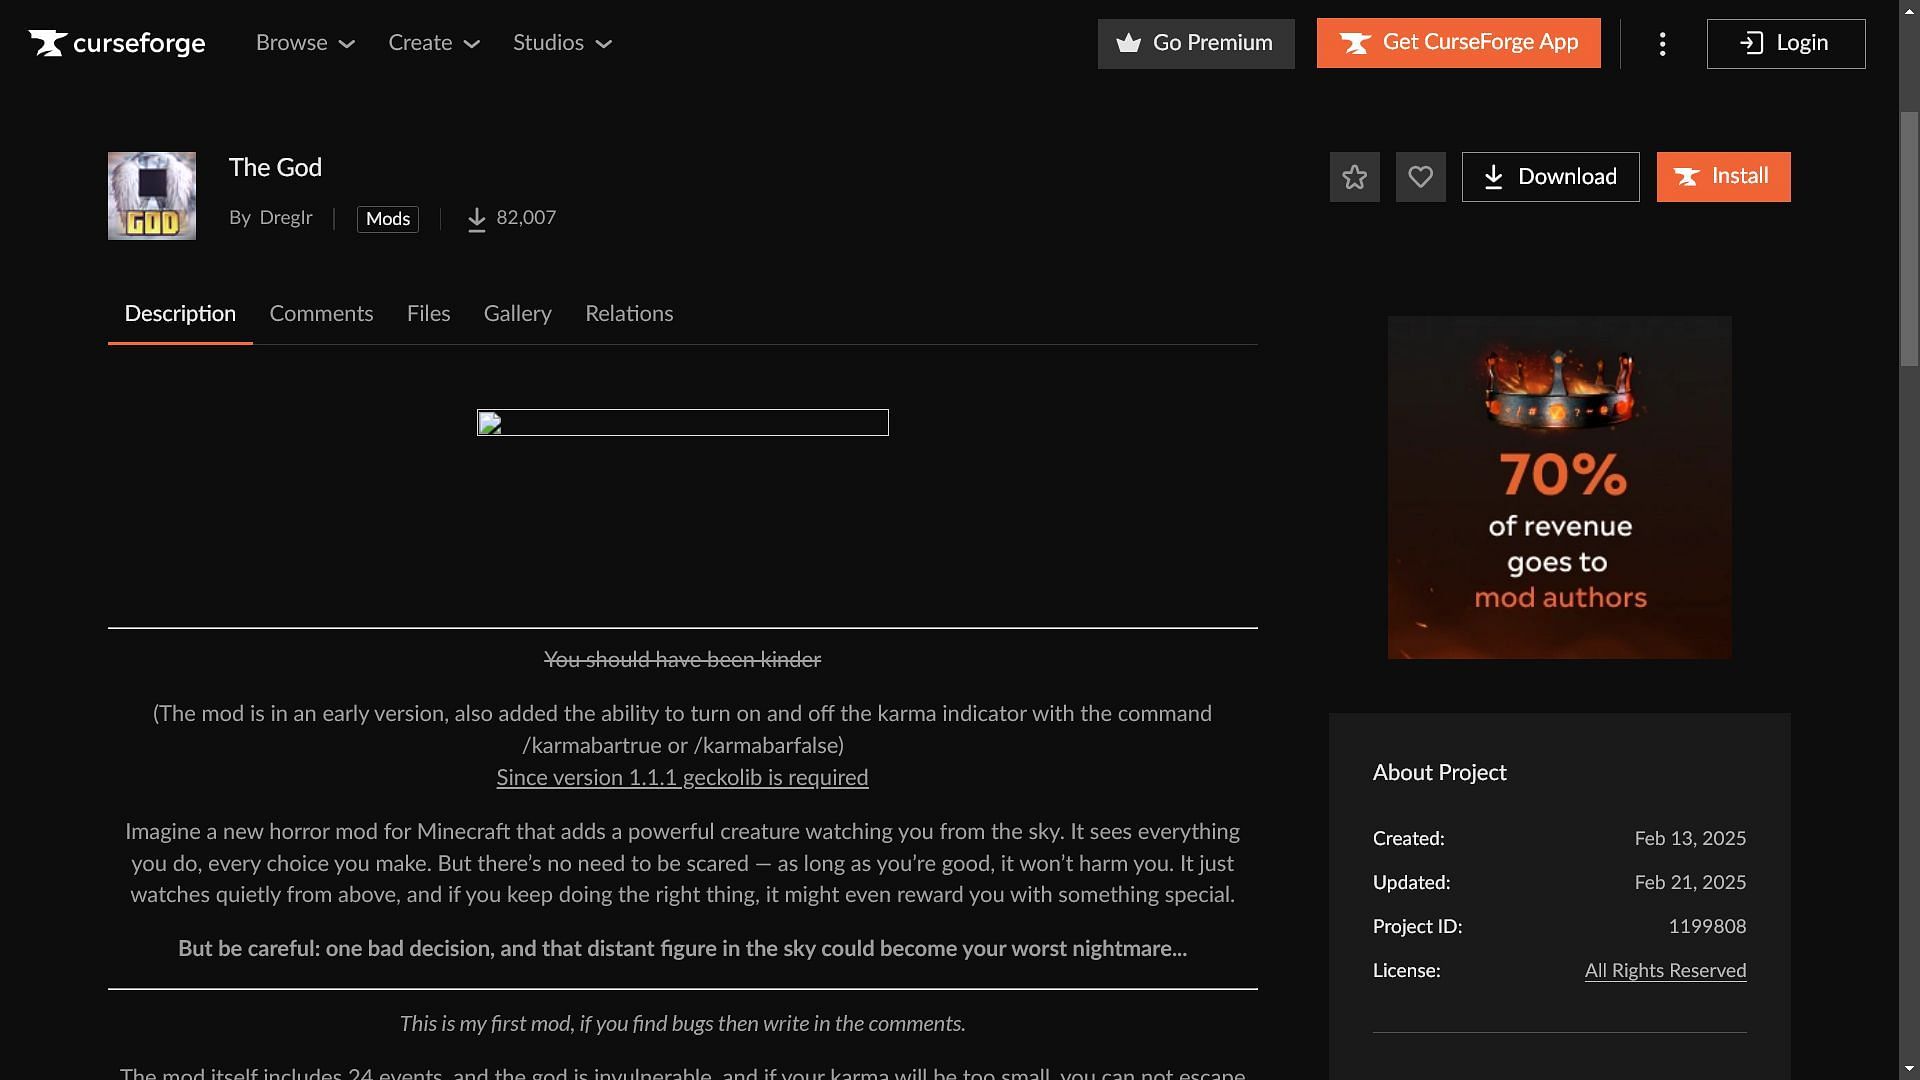Viewport: 1920px width, 1080px height.
Task: Select the Relations tab
Action: 629,314
